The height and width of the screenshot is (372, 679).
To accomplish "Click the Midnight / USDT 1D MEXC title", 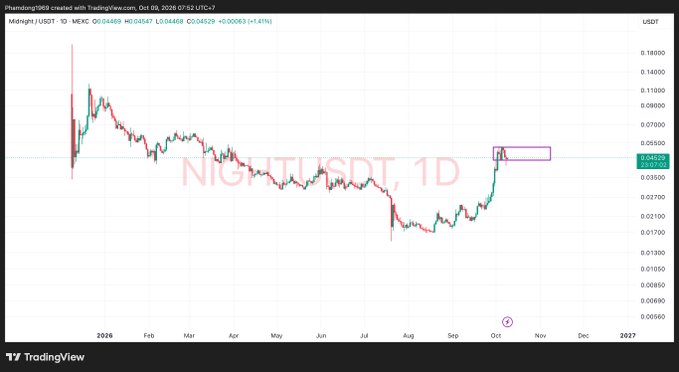I will coord(48,21).
